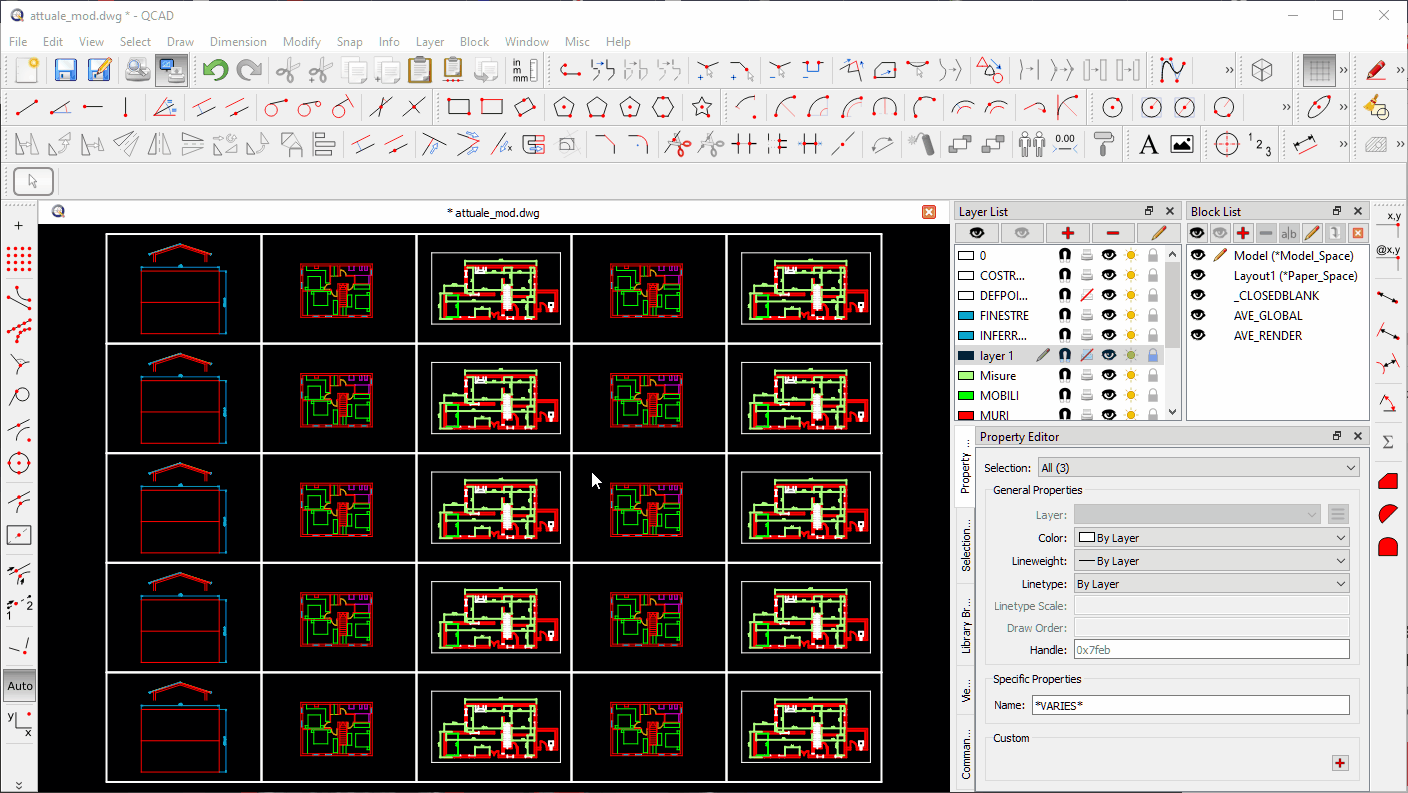This screenshot has width=1408, height=793.
Task: Save the drawing with the floppy disk icon
Action: [x=66, y=70]
